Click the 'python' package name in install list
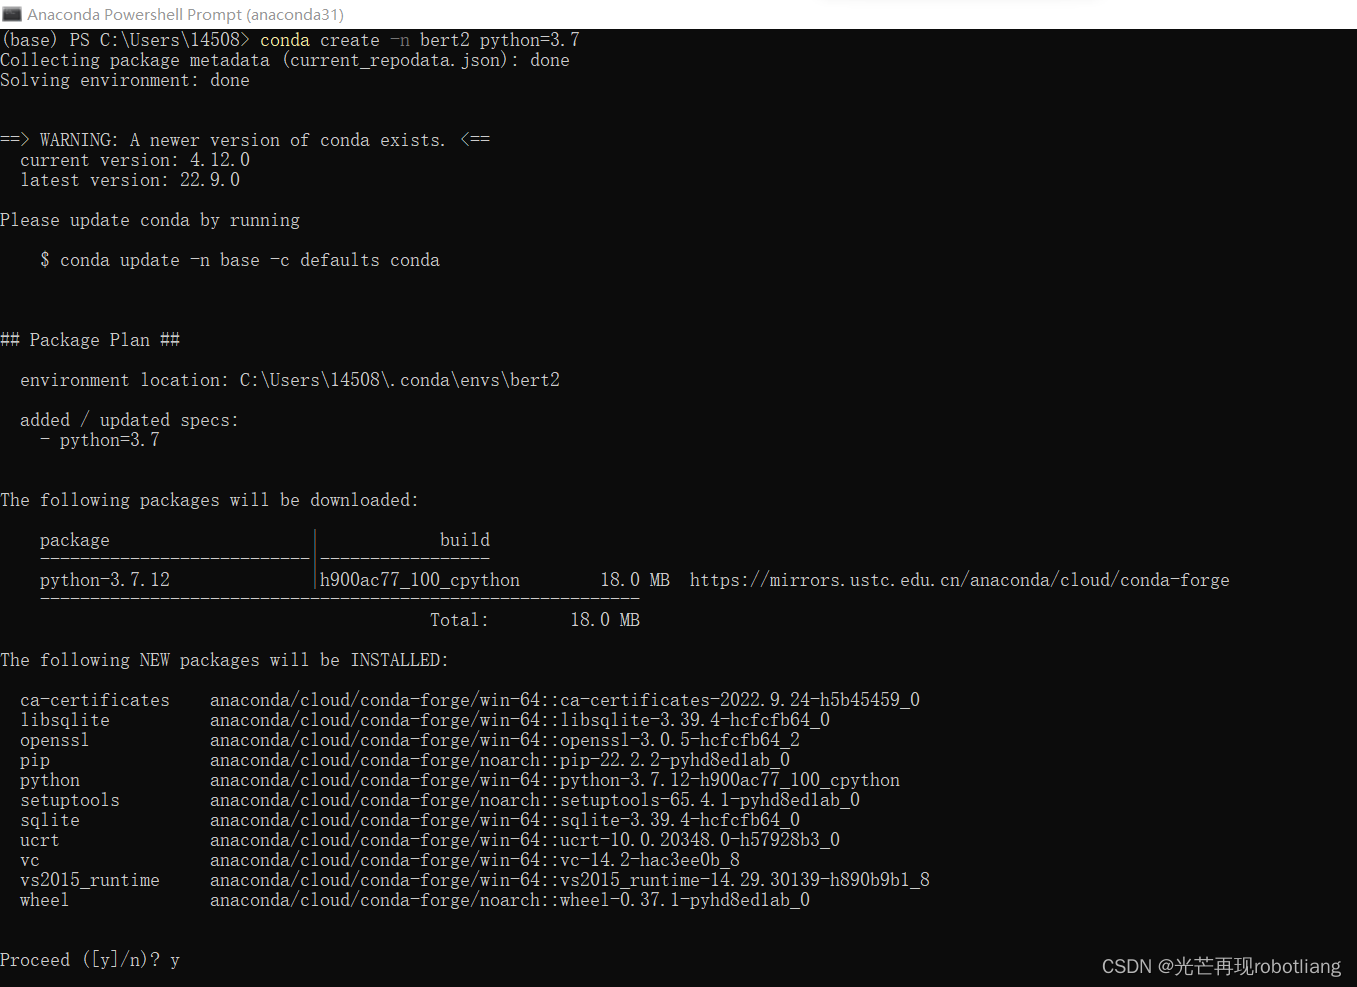Screen dimensions: 1357x987 tap(50, 780)
